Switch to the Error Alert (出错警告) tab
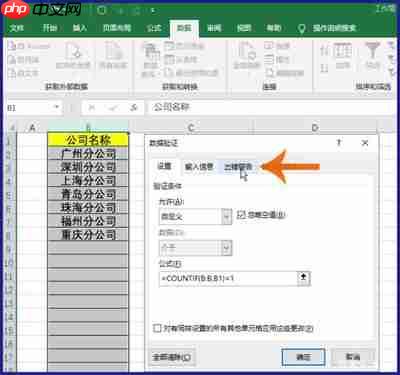 click(238, 166)
